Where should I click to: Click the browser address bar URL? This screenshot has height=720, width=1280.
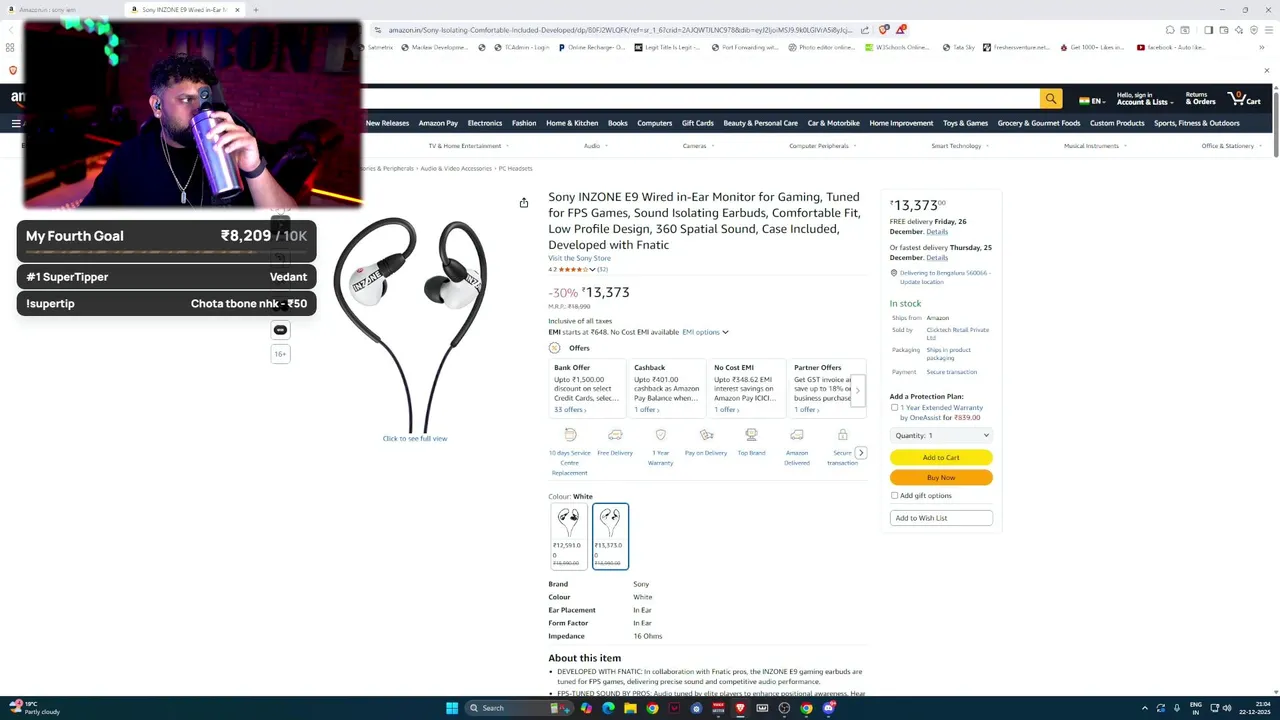pos(620,30)
